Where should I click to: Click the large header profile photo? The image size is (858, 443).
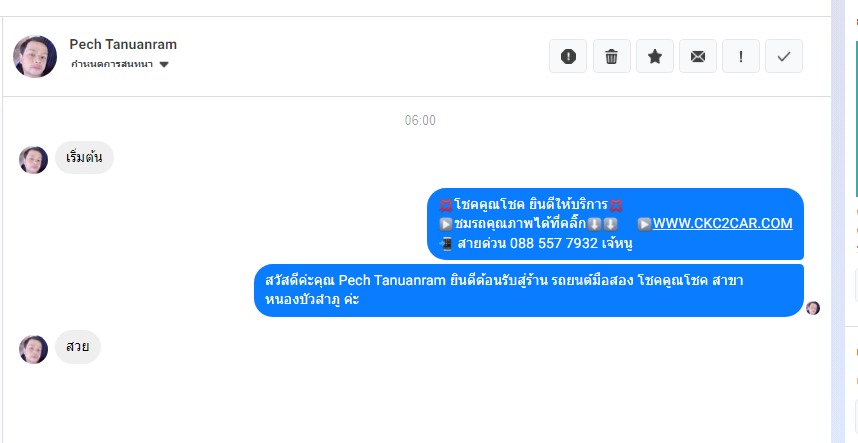point(35,56)
